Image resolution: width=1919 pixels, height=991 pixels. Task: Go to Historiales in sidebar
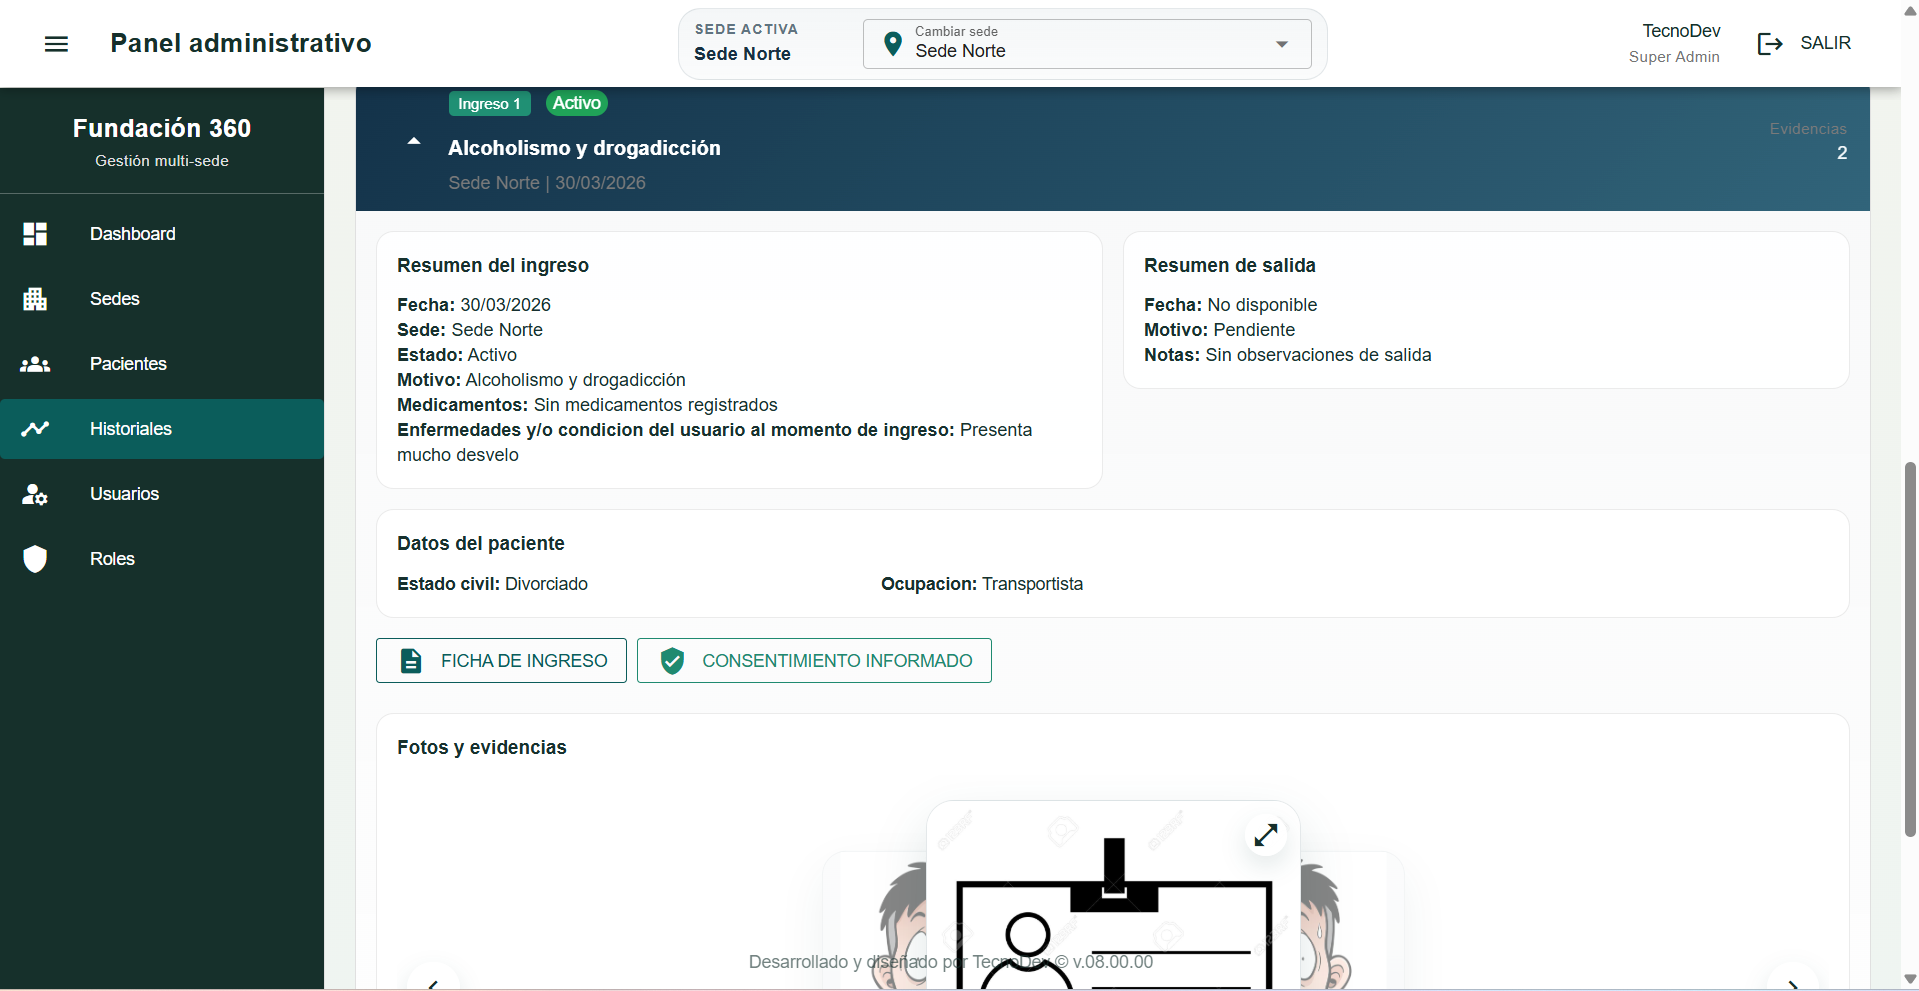131,429
